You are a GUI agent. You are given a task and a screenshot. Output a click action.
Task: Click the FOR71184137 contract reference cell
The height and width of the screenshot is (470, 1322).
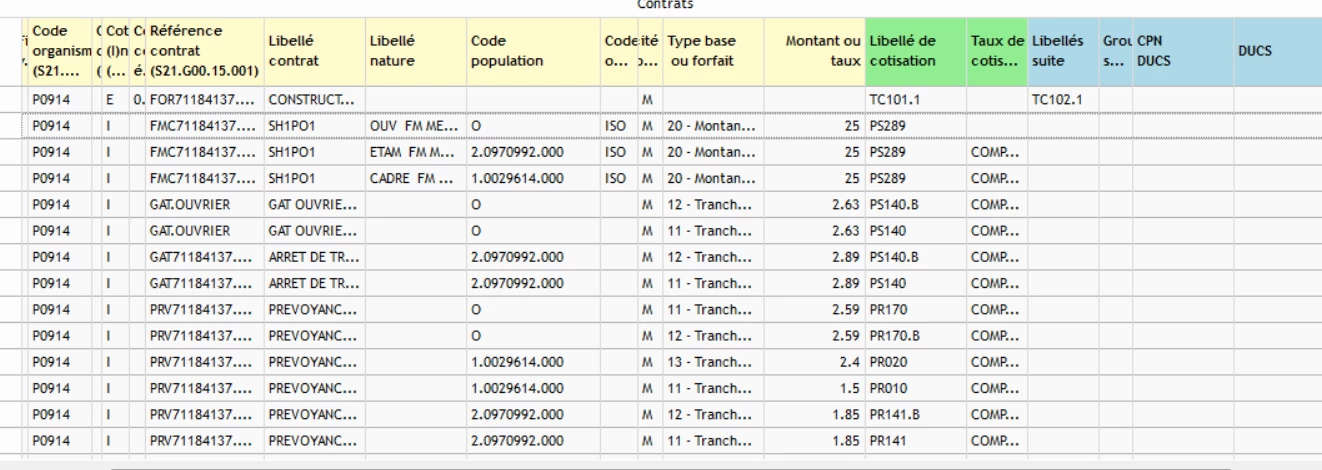pyautogui.click(x=204, y=100)
